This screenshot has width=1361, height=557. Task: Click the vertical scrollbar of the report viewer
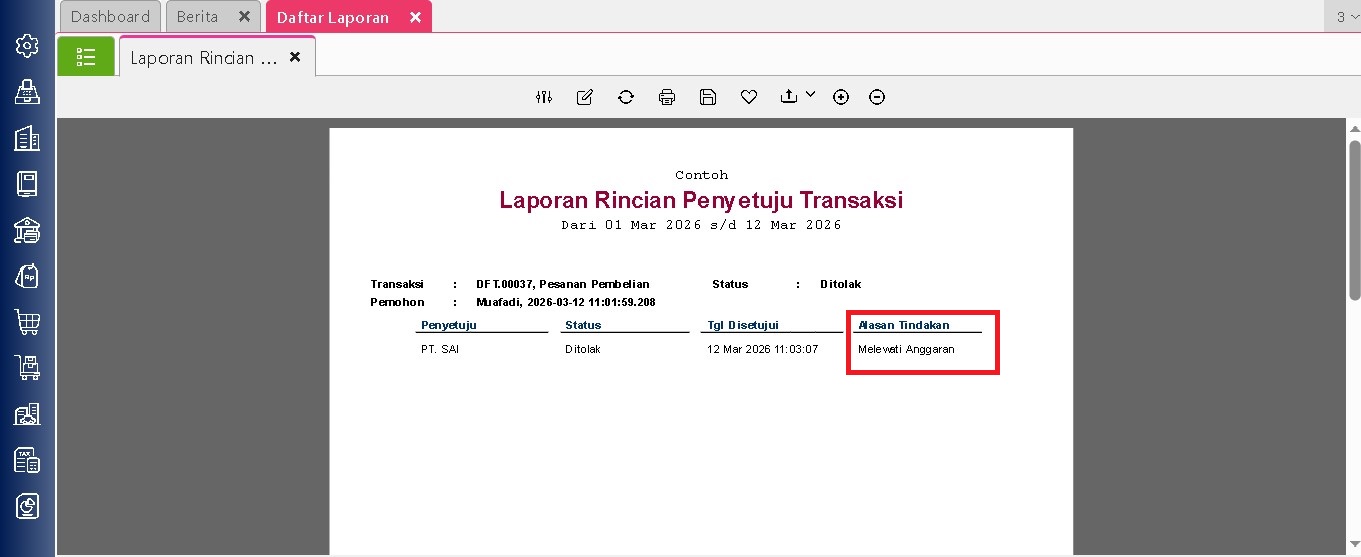[1355, 220]
